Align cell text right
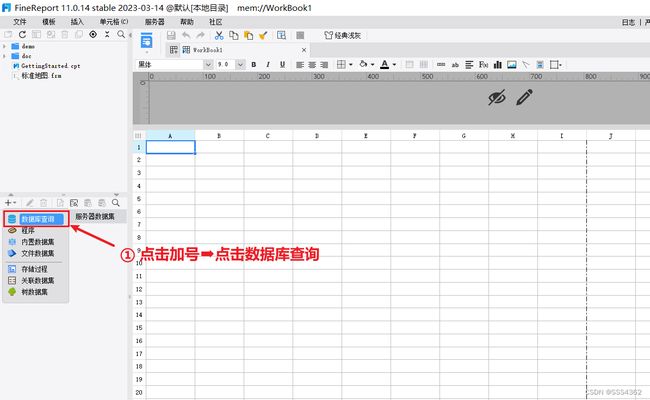This screenshot has height=400, width=650. coord(324,65)
